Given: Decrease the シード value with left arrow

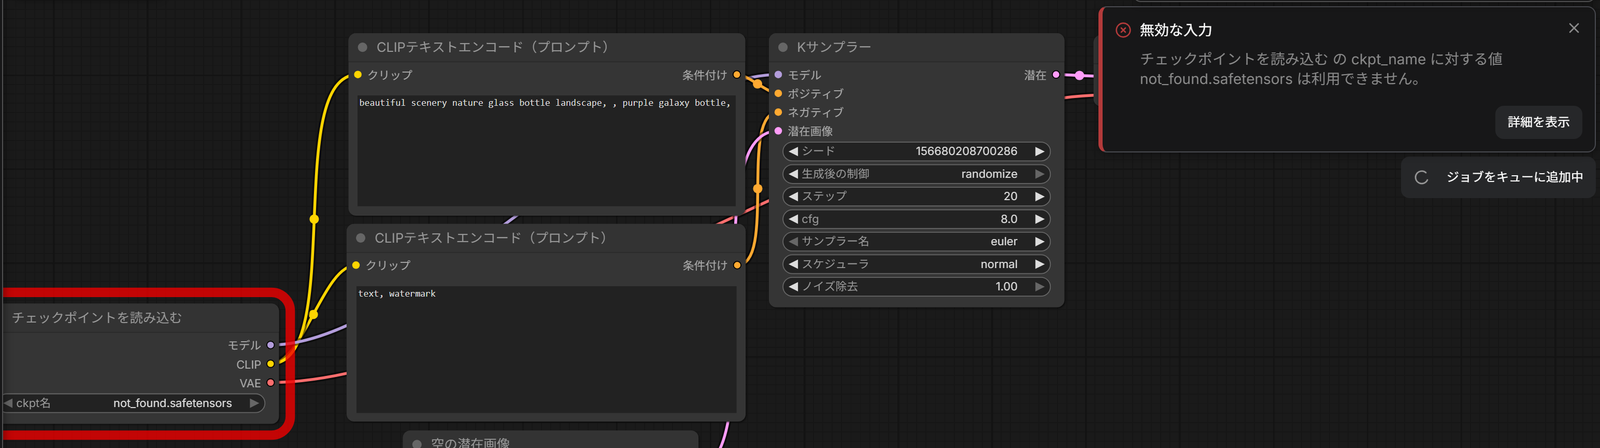Looking at the screenshot, I should [793, 151].
